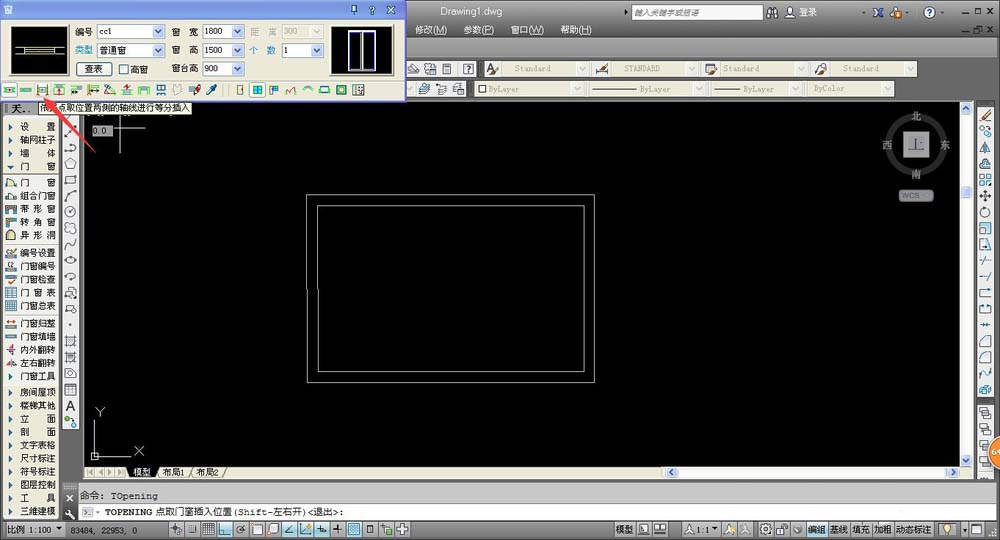This screenshot has height=540, width=1000.
Task: Open the 窗宽 1800 width dropdown
Action: pos(237,32)
